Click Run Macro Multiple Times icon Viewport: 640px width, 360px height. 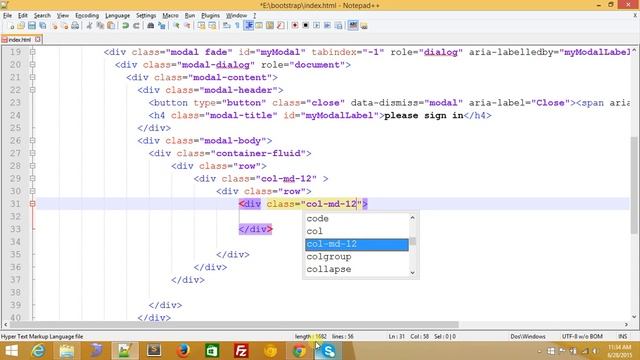(x=327, y=26)
